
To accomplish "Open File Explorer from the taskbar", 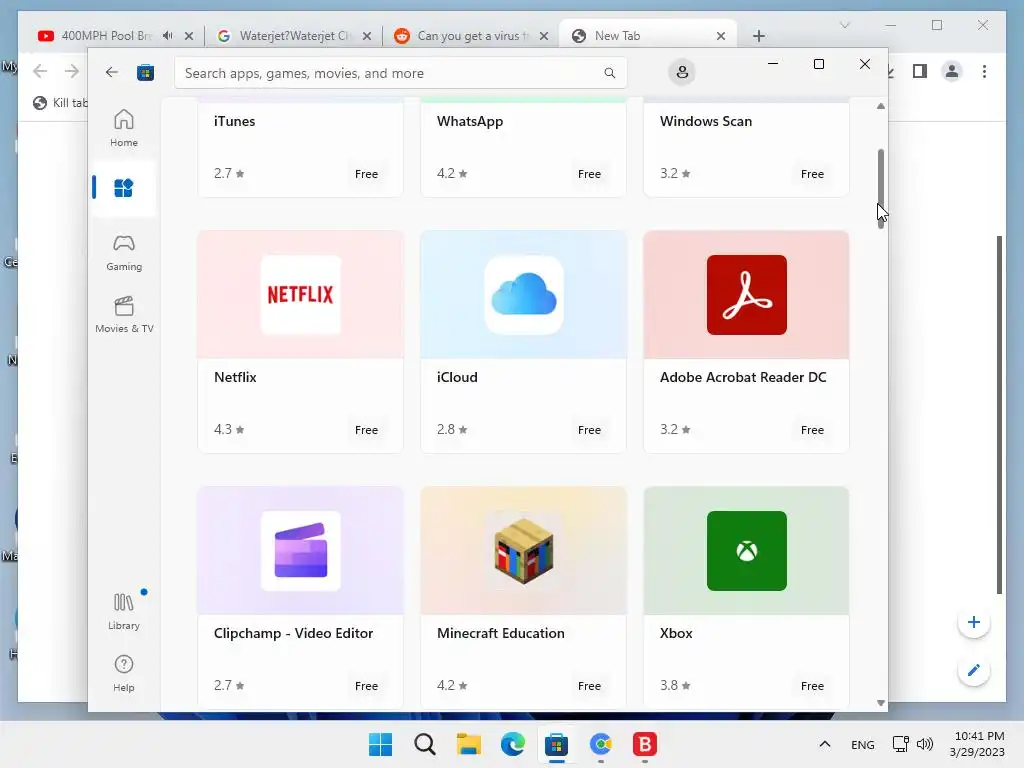I will 468,744.
